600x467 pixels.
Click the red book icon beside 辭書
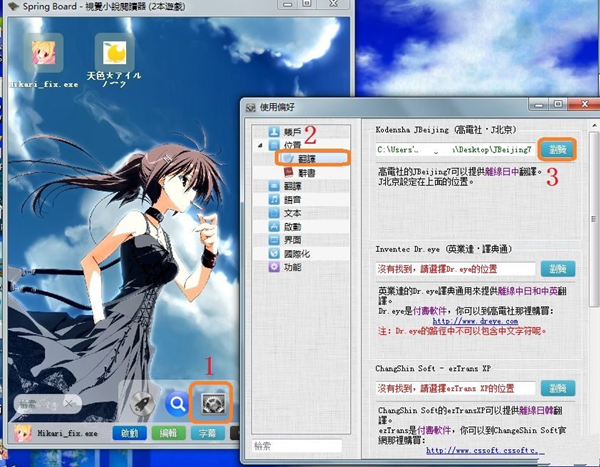point(289,172)
